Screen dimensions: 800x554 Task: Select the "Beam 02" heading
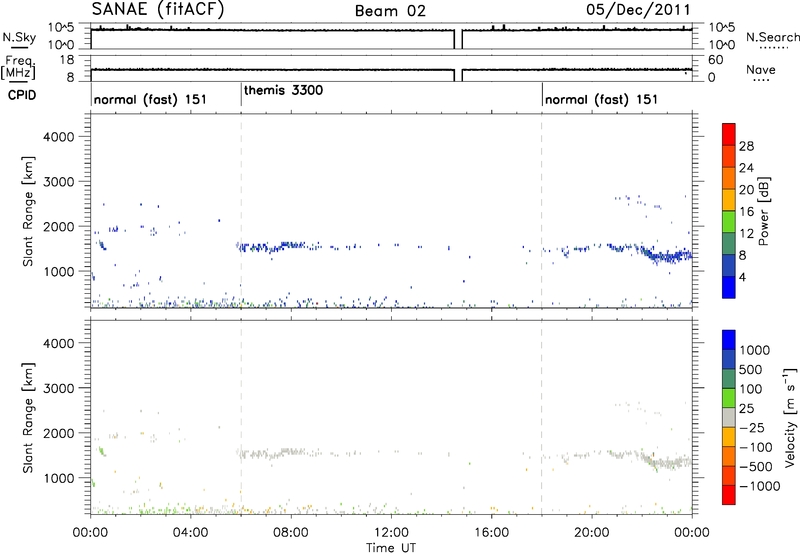pos(390,11)
